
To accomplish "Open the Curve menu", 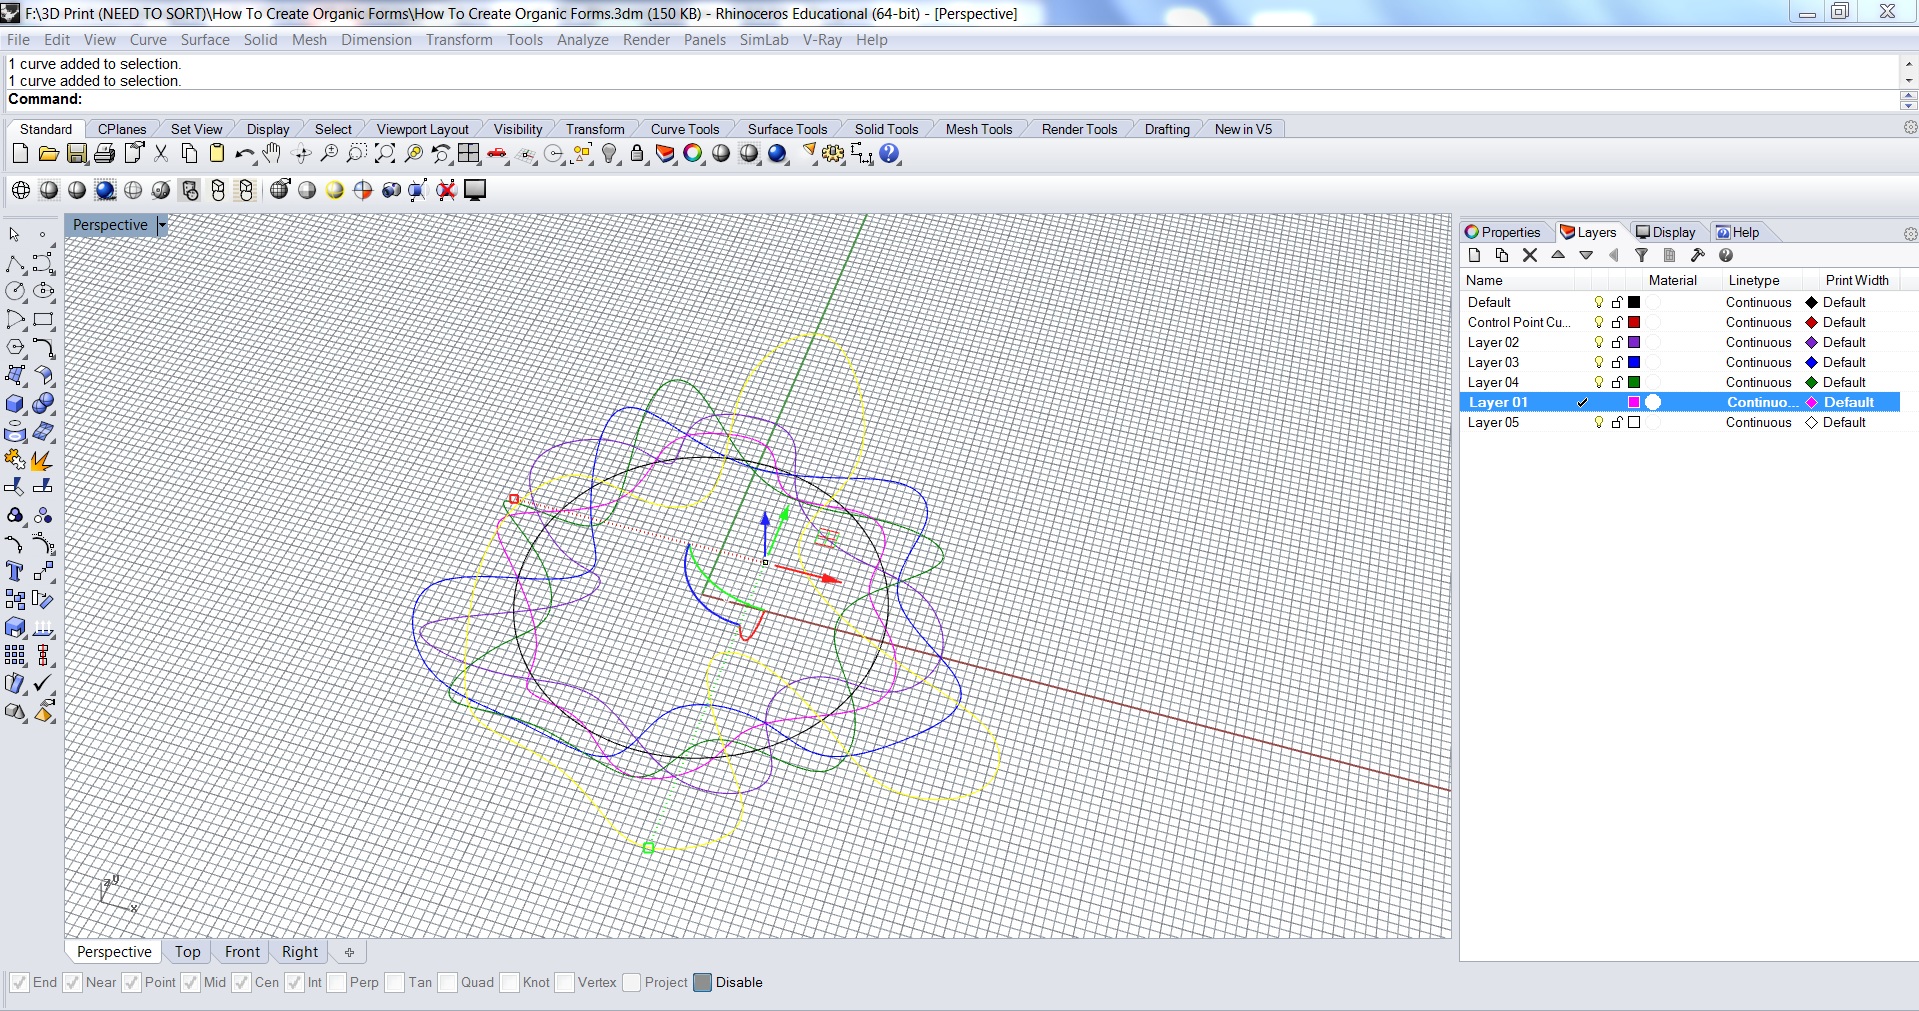I will (x=148, y=40).
